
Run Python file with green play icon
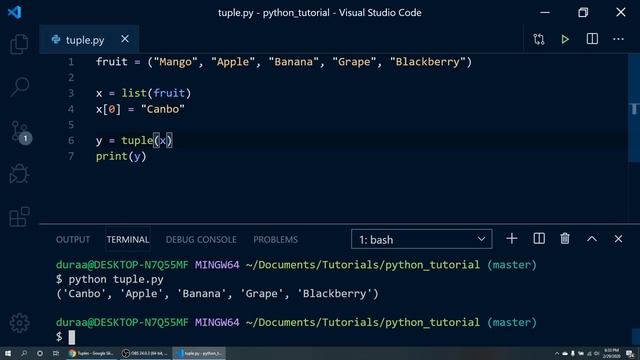pyautogui.click(x=565, y=39)
